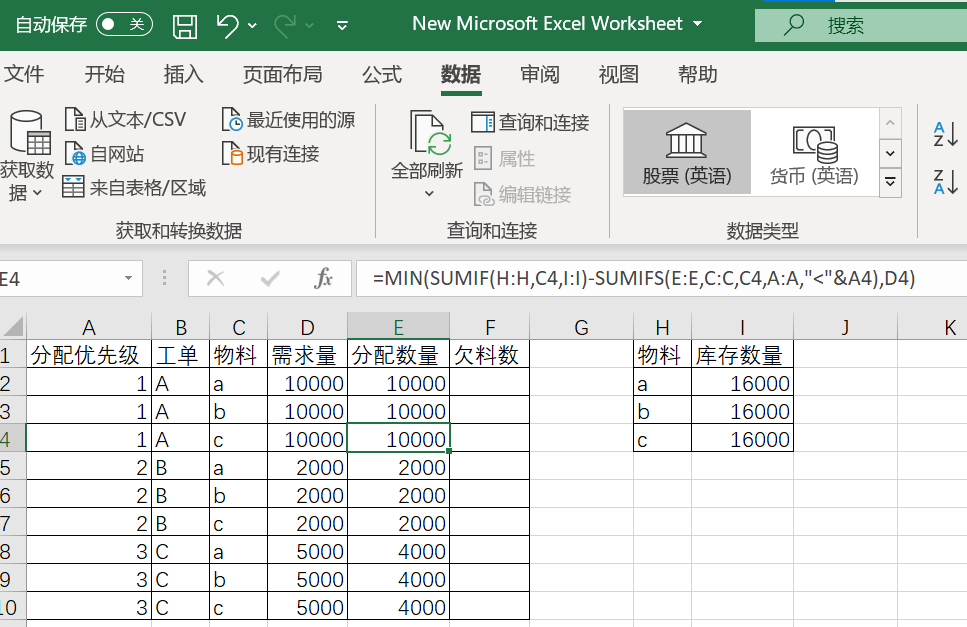The image size is (967, 627).
Task: Open the 文件 tab
Action: [23, 75]
